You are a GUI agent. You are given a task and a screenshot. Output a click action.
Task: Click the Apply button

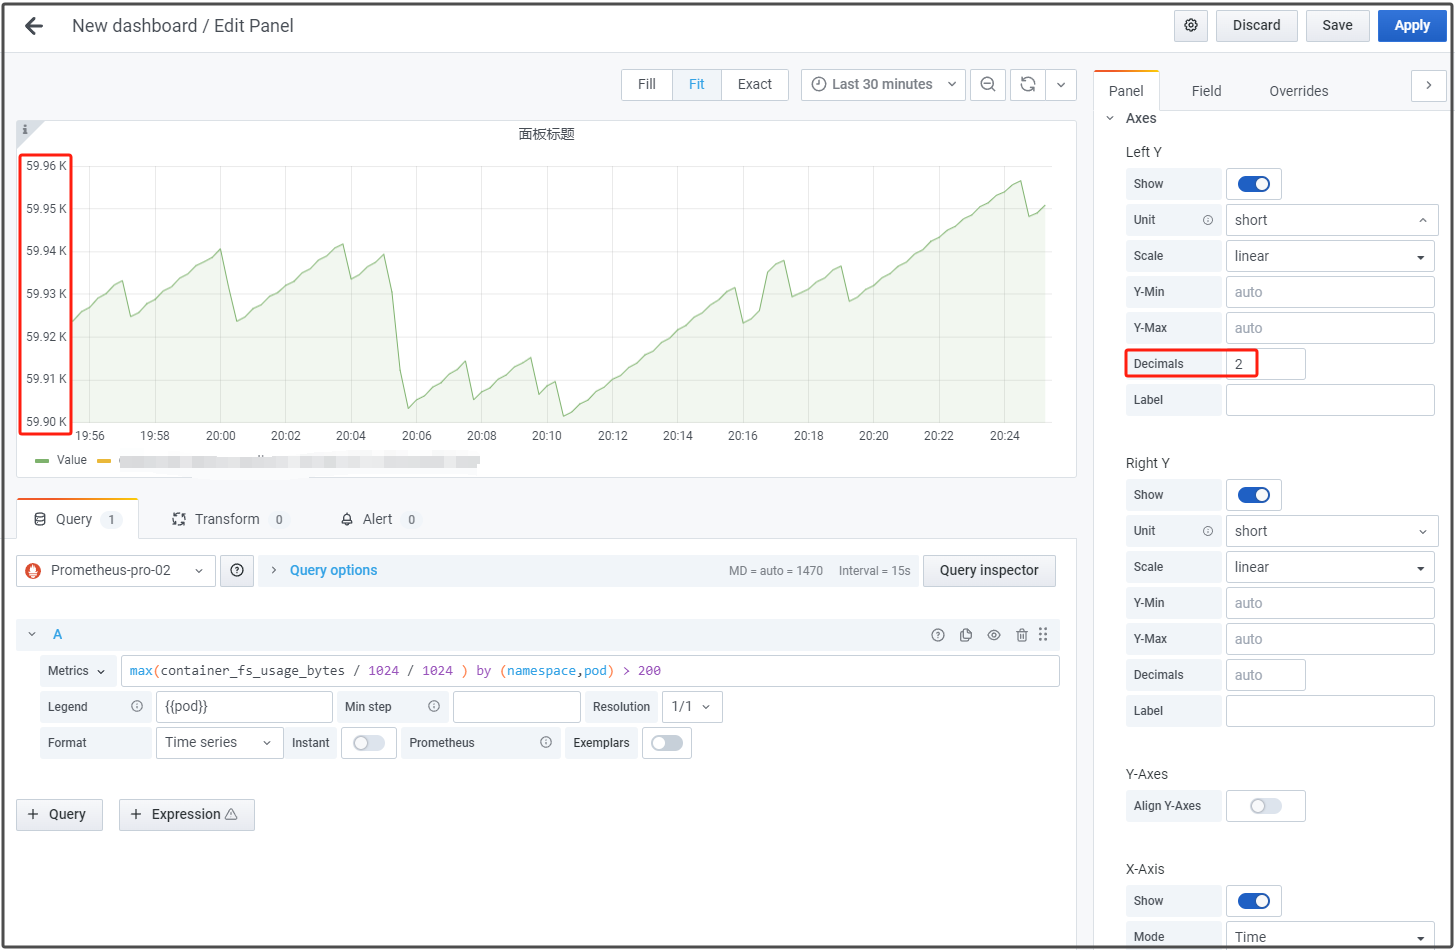tap(1411, 26)
